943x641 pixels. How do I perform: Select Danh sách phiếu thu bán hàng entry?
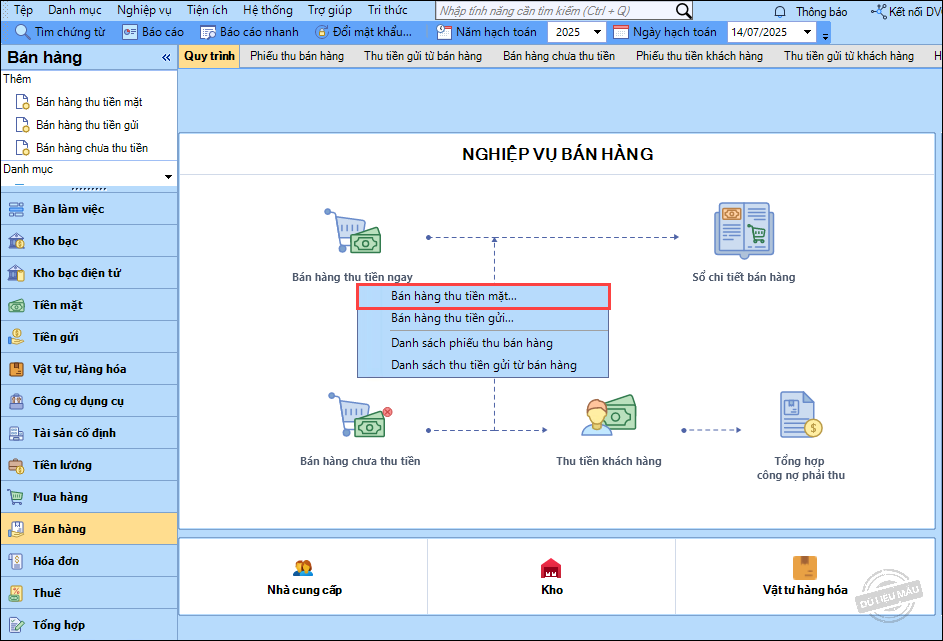(x=484, y=343)
